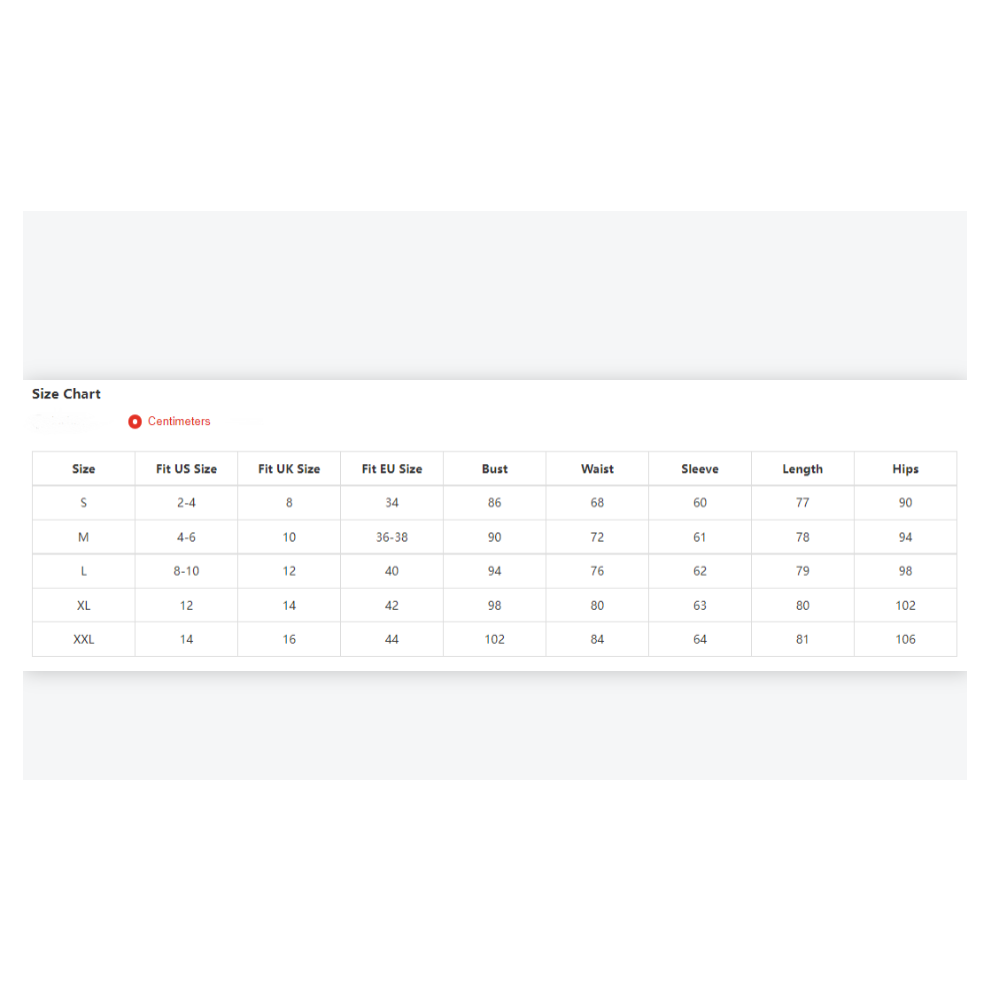This screenshot has height=990, width=990.
Task: Click the Fit UK Size column header
Action: [289, 469]
